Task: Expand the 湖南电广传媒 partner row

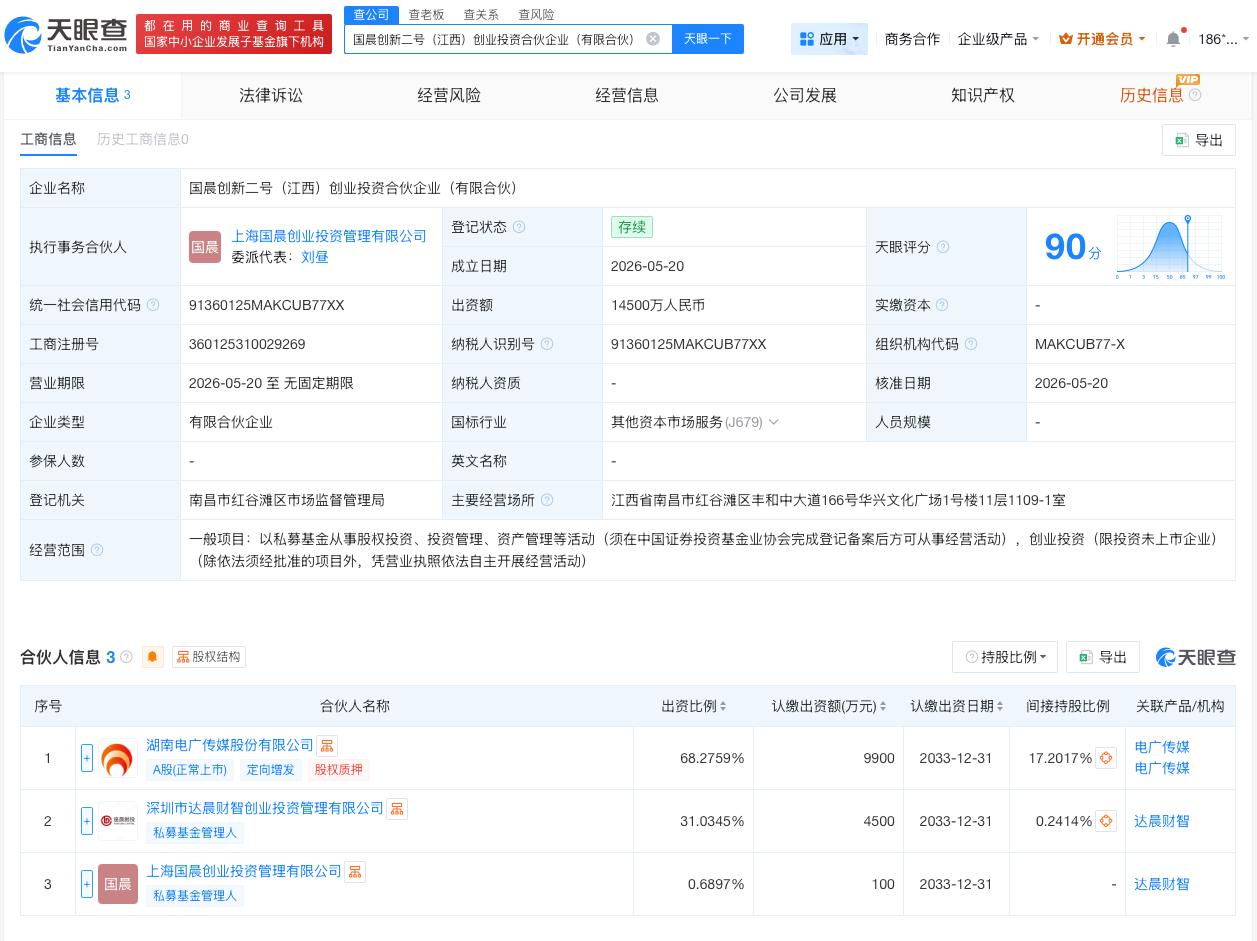Action: [87, 758]
